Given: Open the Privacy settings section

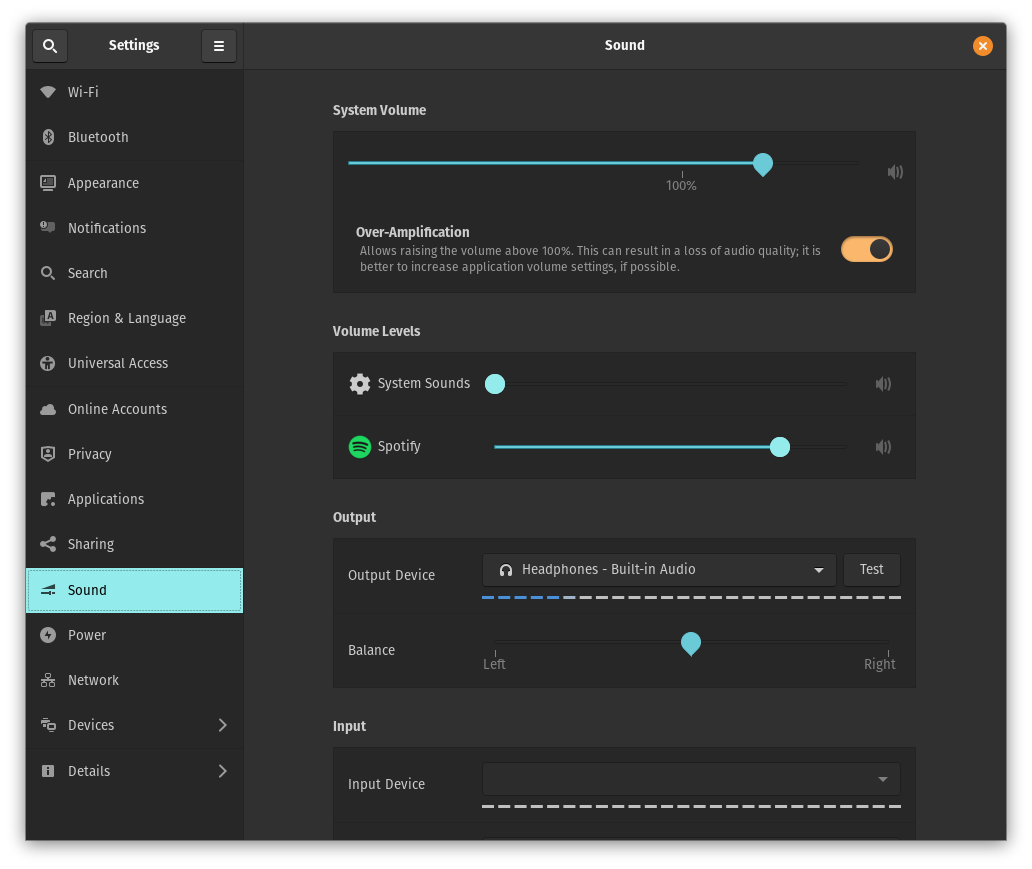Looking at the screenshot, I should tap(89, 454).
